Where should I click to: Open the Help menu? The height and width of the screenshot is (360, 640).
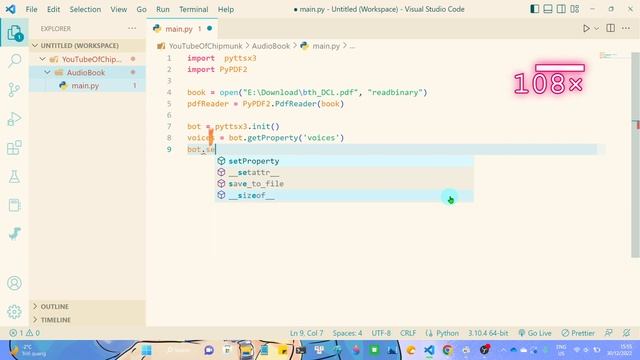click(x=226, y=9)
